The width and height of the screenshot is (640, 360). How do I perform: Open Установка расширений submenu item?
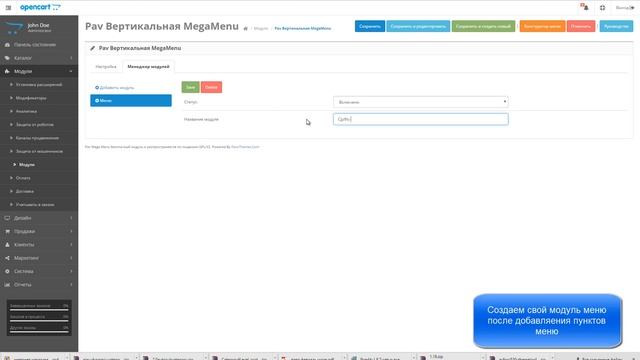click(x=39, y=85)
